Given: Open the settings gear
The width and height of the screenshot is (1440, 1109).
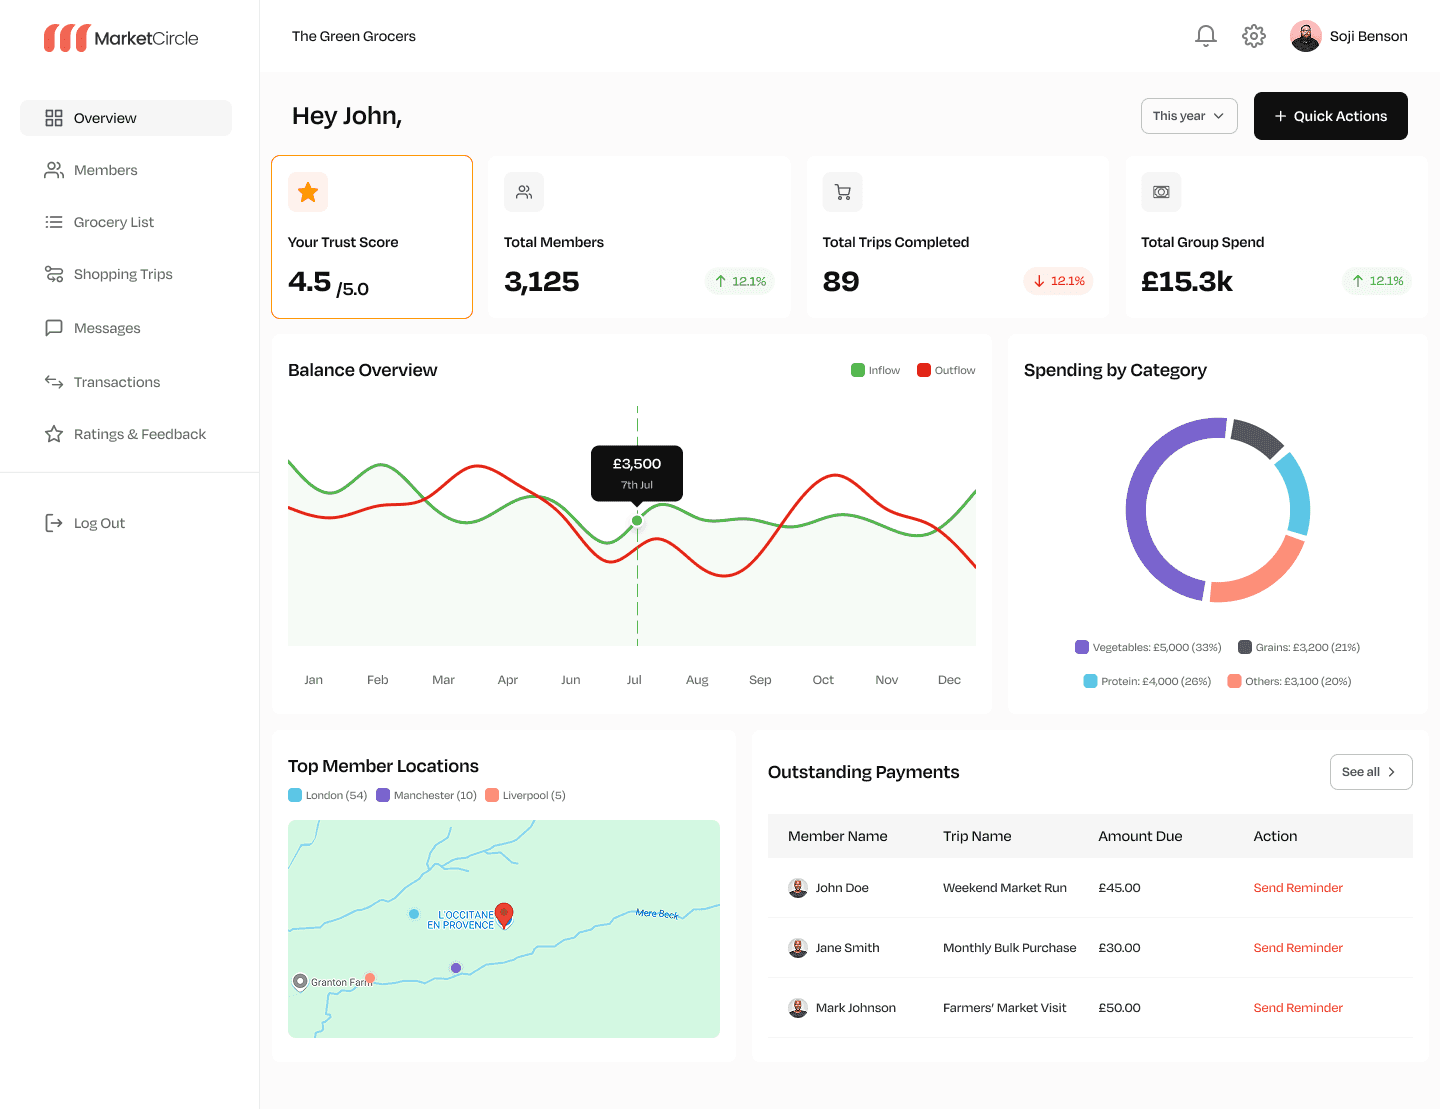Looking at the screenshot, I should click(x=1254, y=36).
